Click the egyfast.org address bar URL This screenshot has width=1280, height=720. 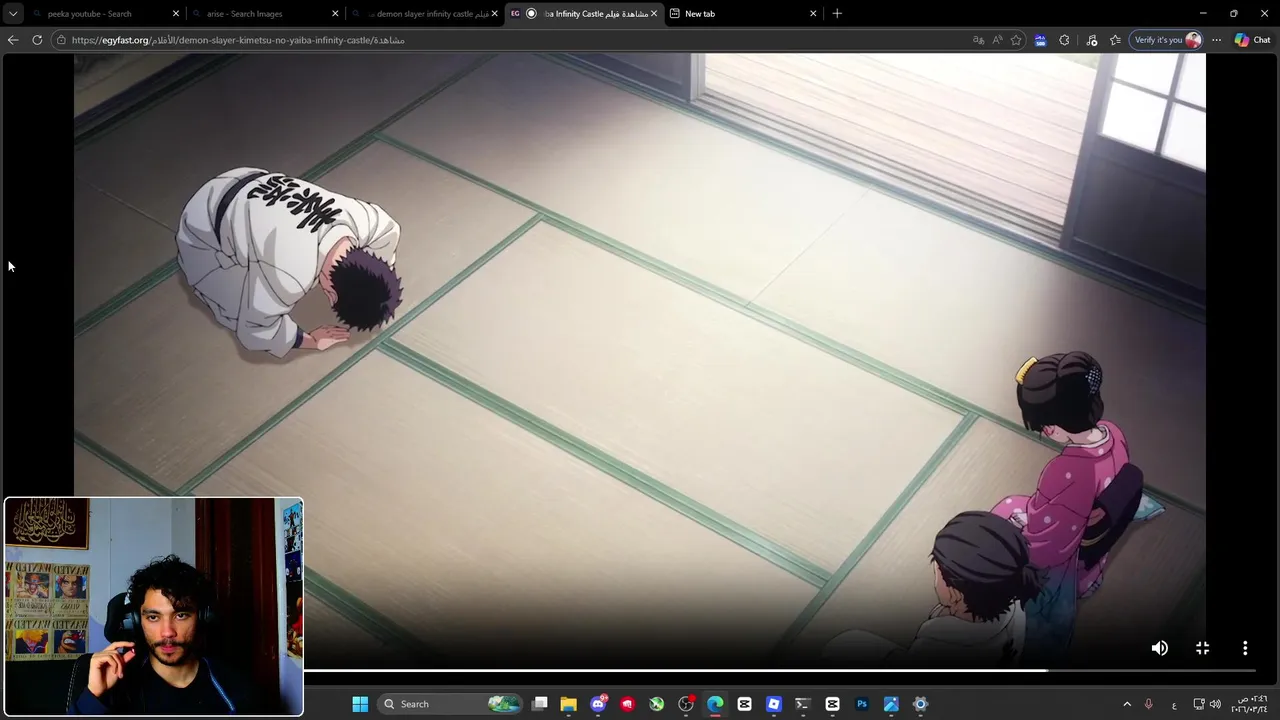[238, 40]
